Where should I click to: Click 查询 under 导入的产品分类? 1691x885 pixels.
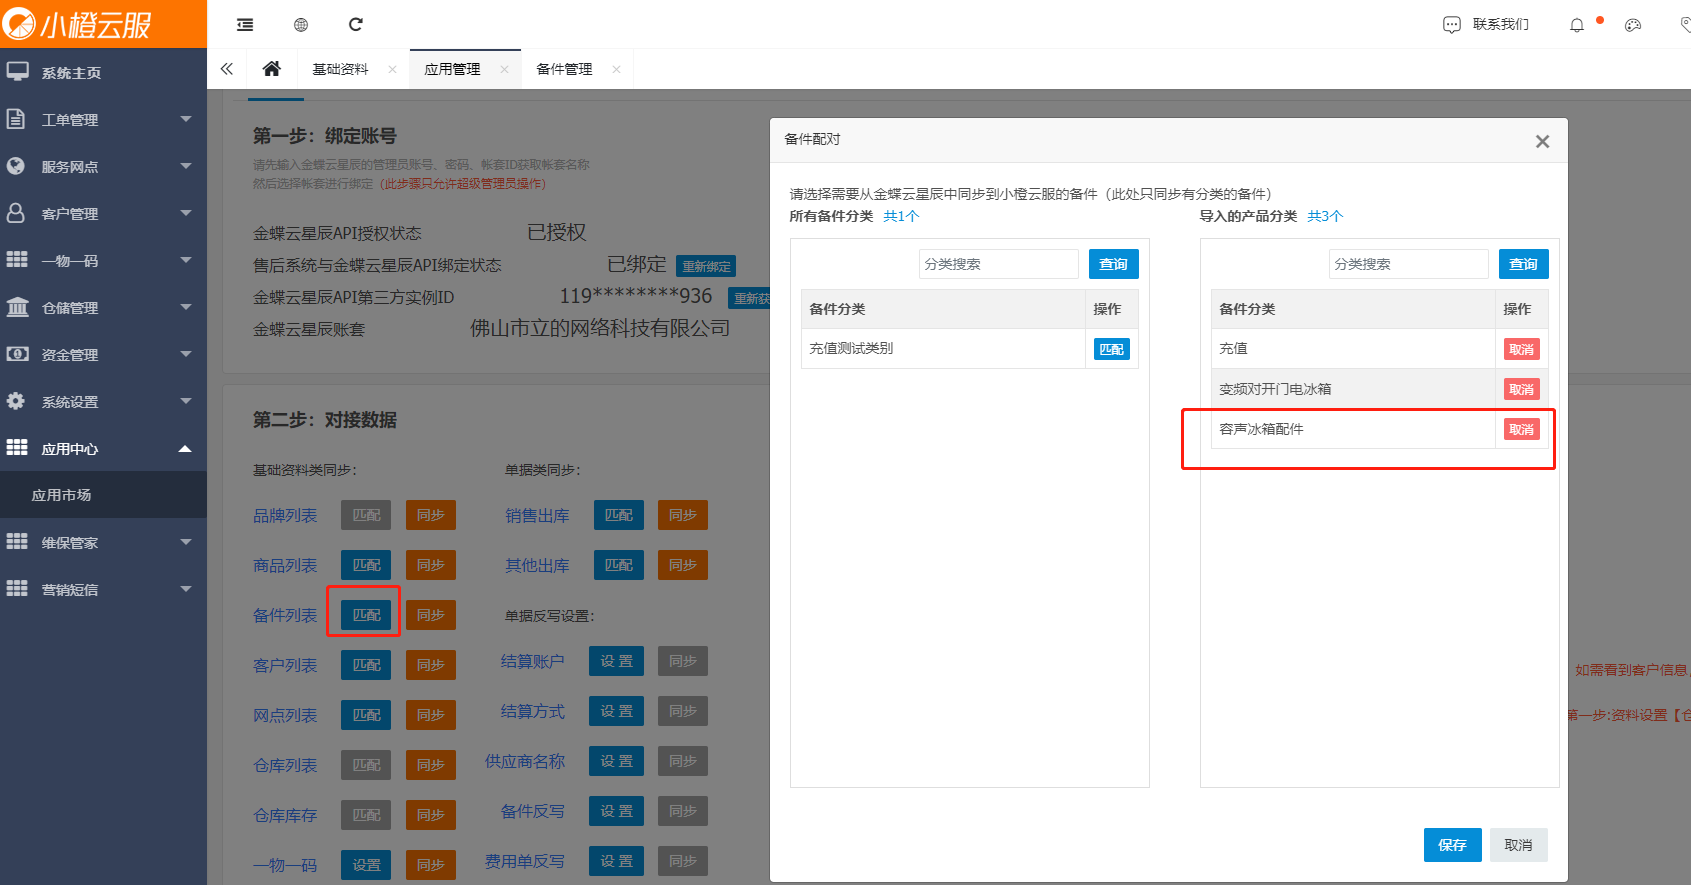(1523, 264)
